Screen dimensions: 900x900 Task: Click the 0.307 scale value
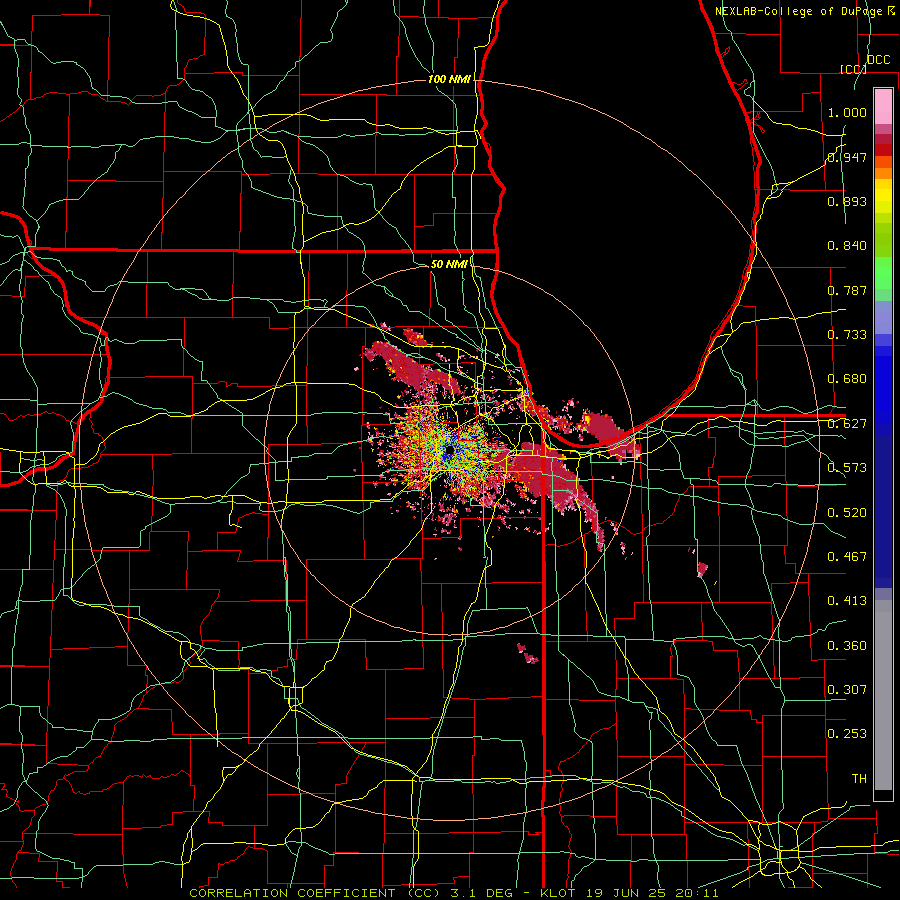[x=847, y=690]
